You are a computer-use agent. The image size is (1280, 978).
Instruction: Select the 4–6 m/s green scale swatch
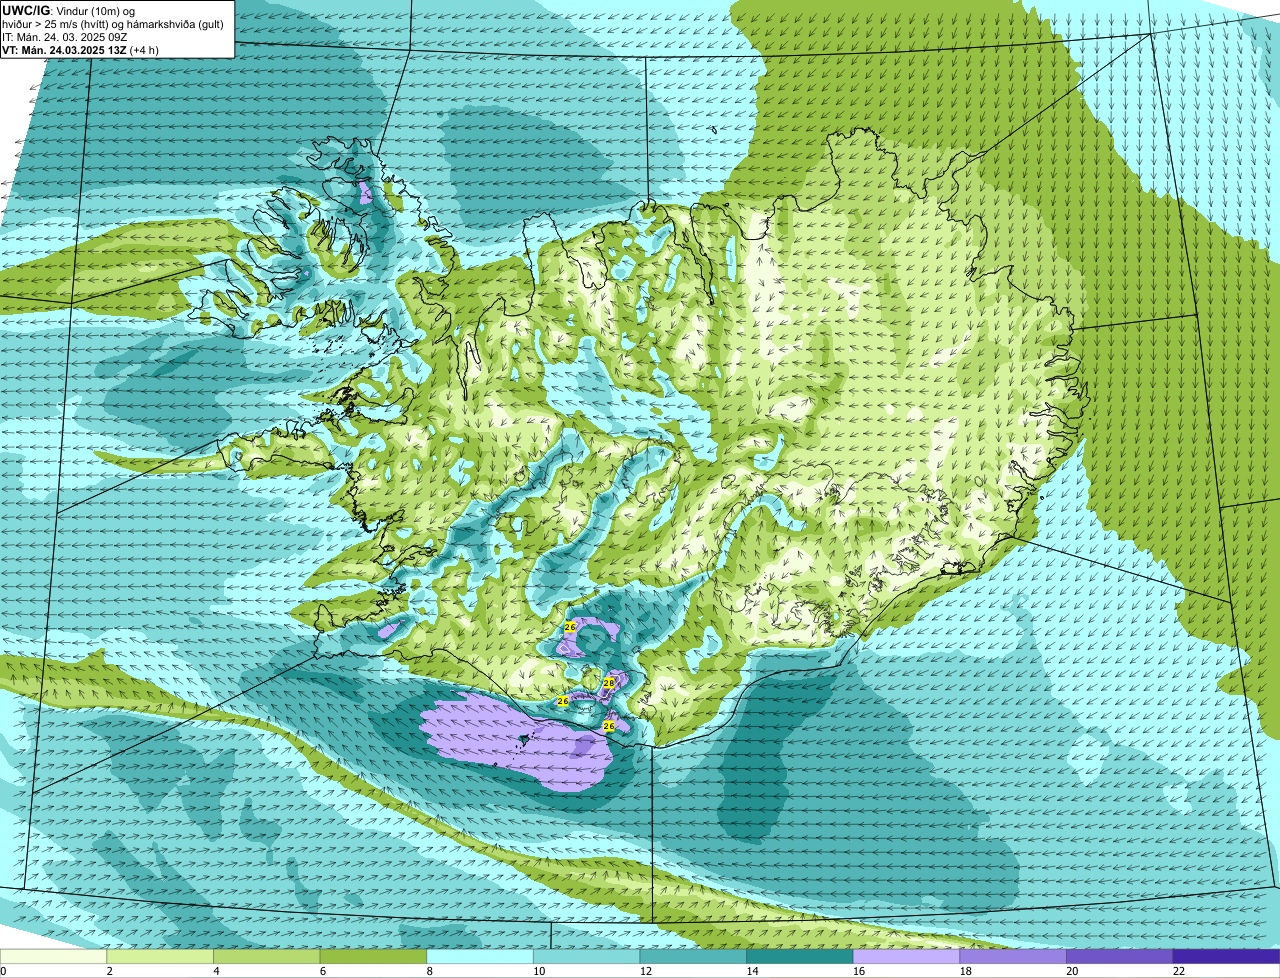tap(266, 956)
